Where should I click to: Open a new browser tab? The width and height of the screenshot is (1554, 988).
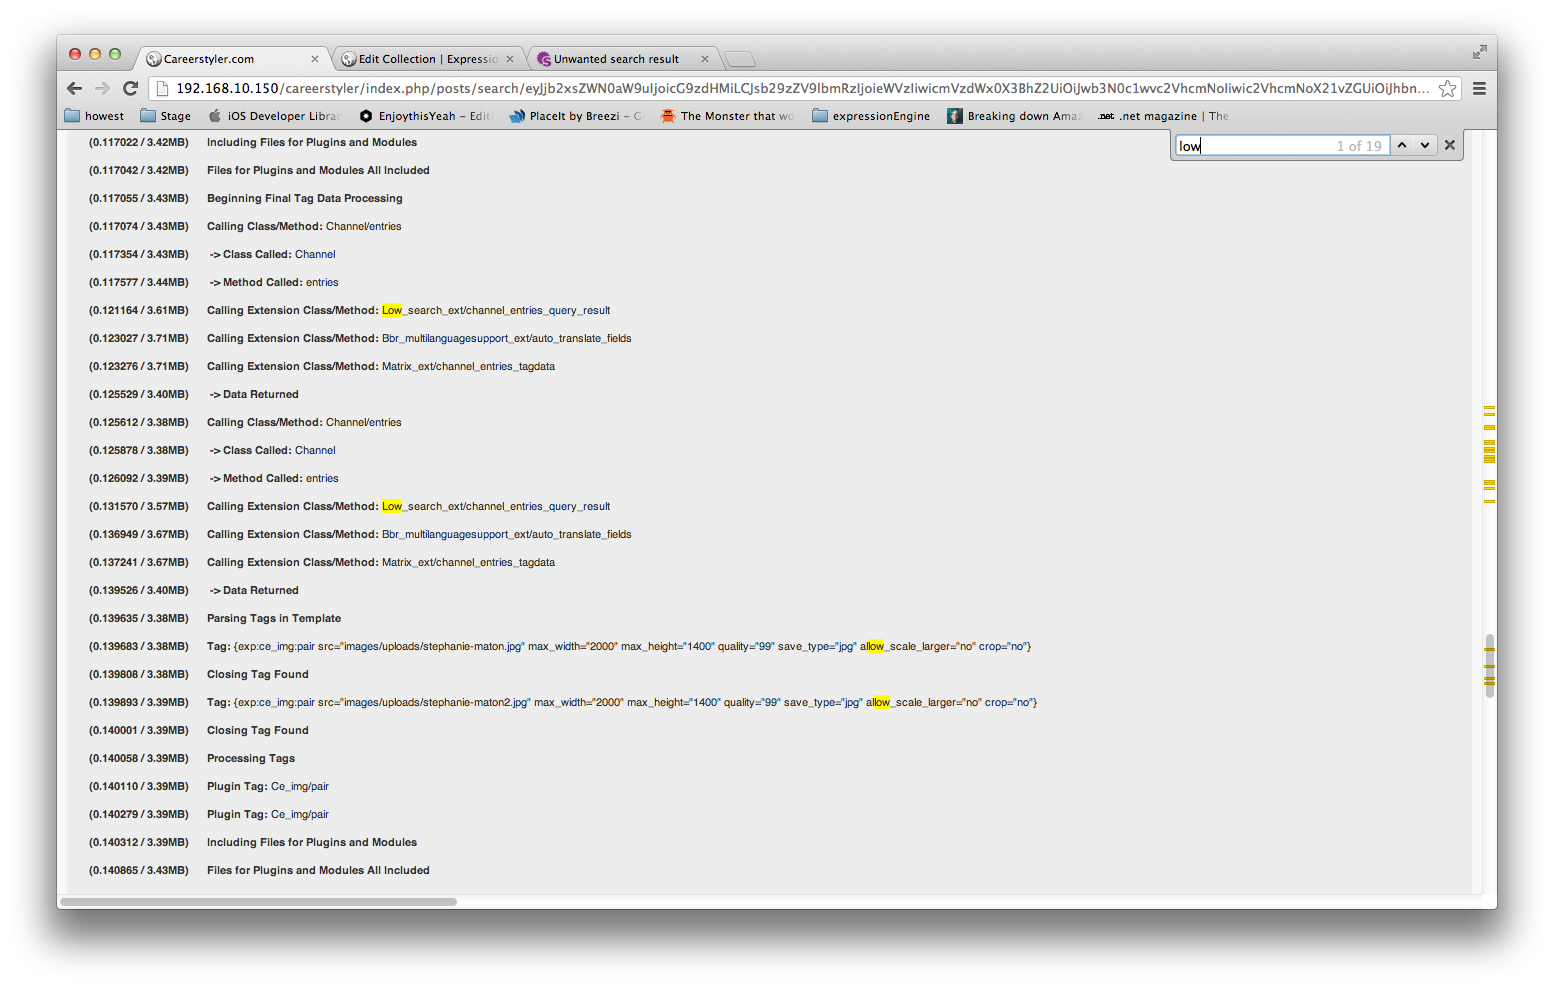tap(739, 59)
